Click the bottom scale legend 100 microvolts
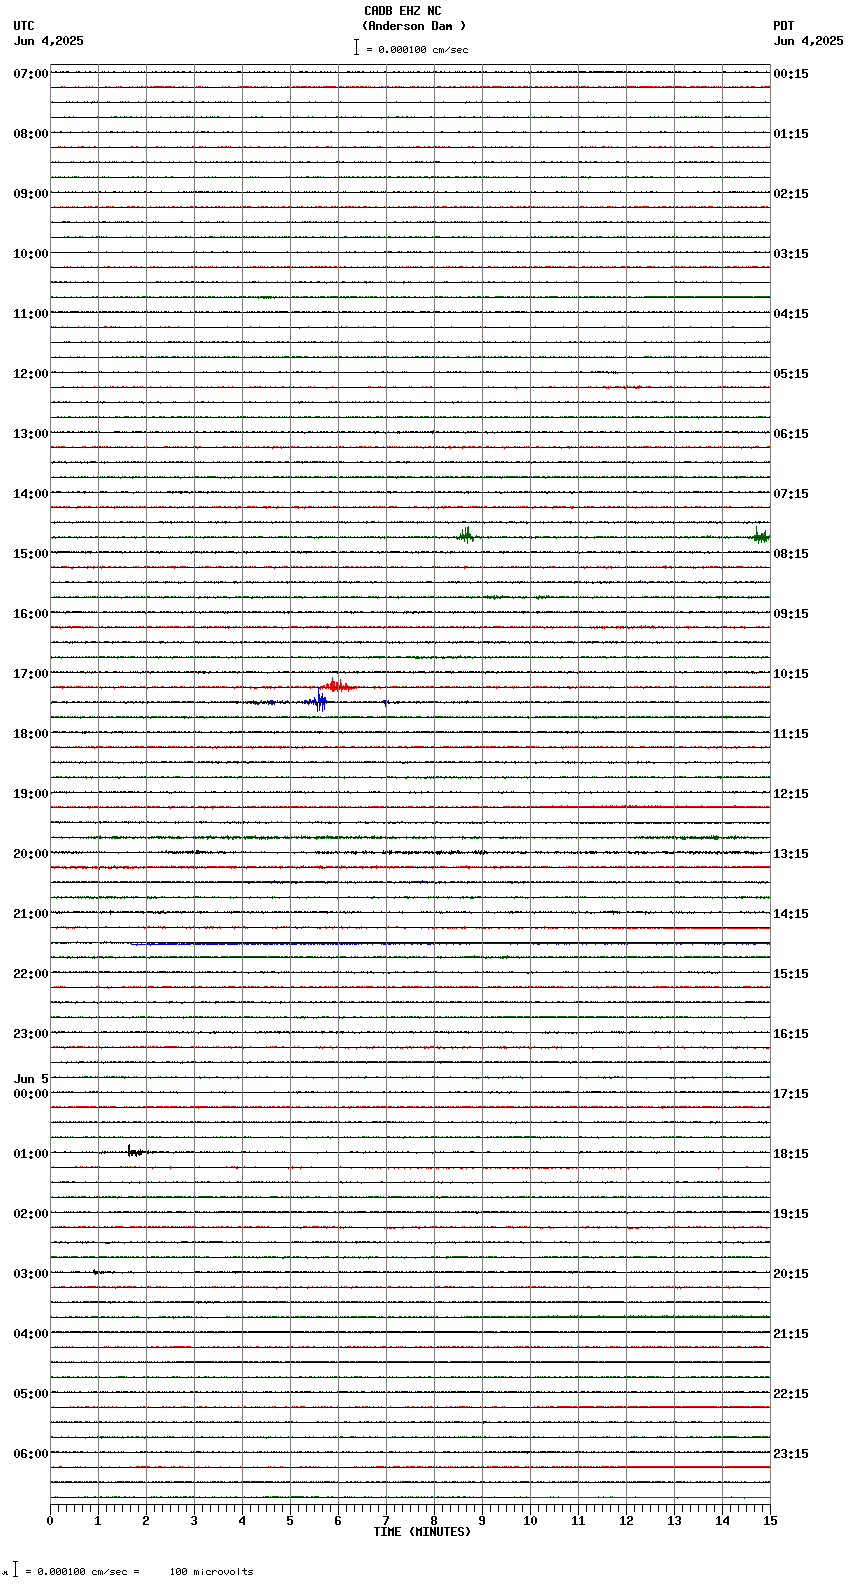This screenshot has width=850, height=1584. [x=211, y=1572]
